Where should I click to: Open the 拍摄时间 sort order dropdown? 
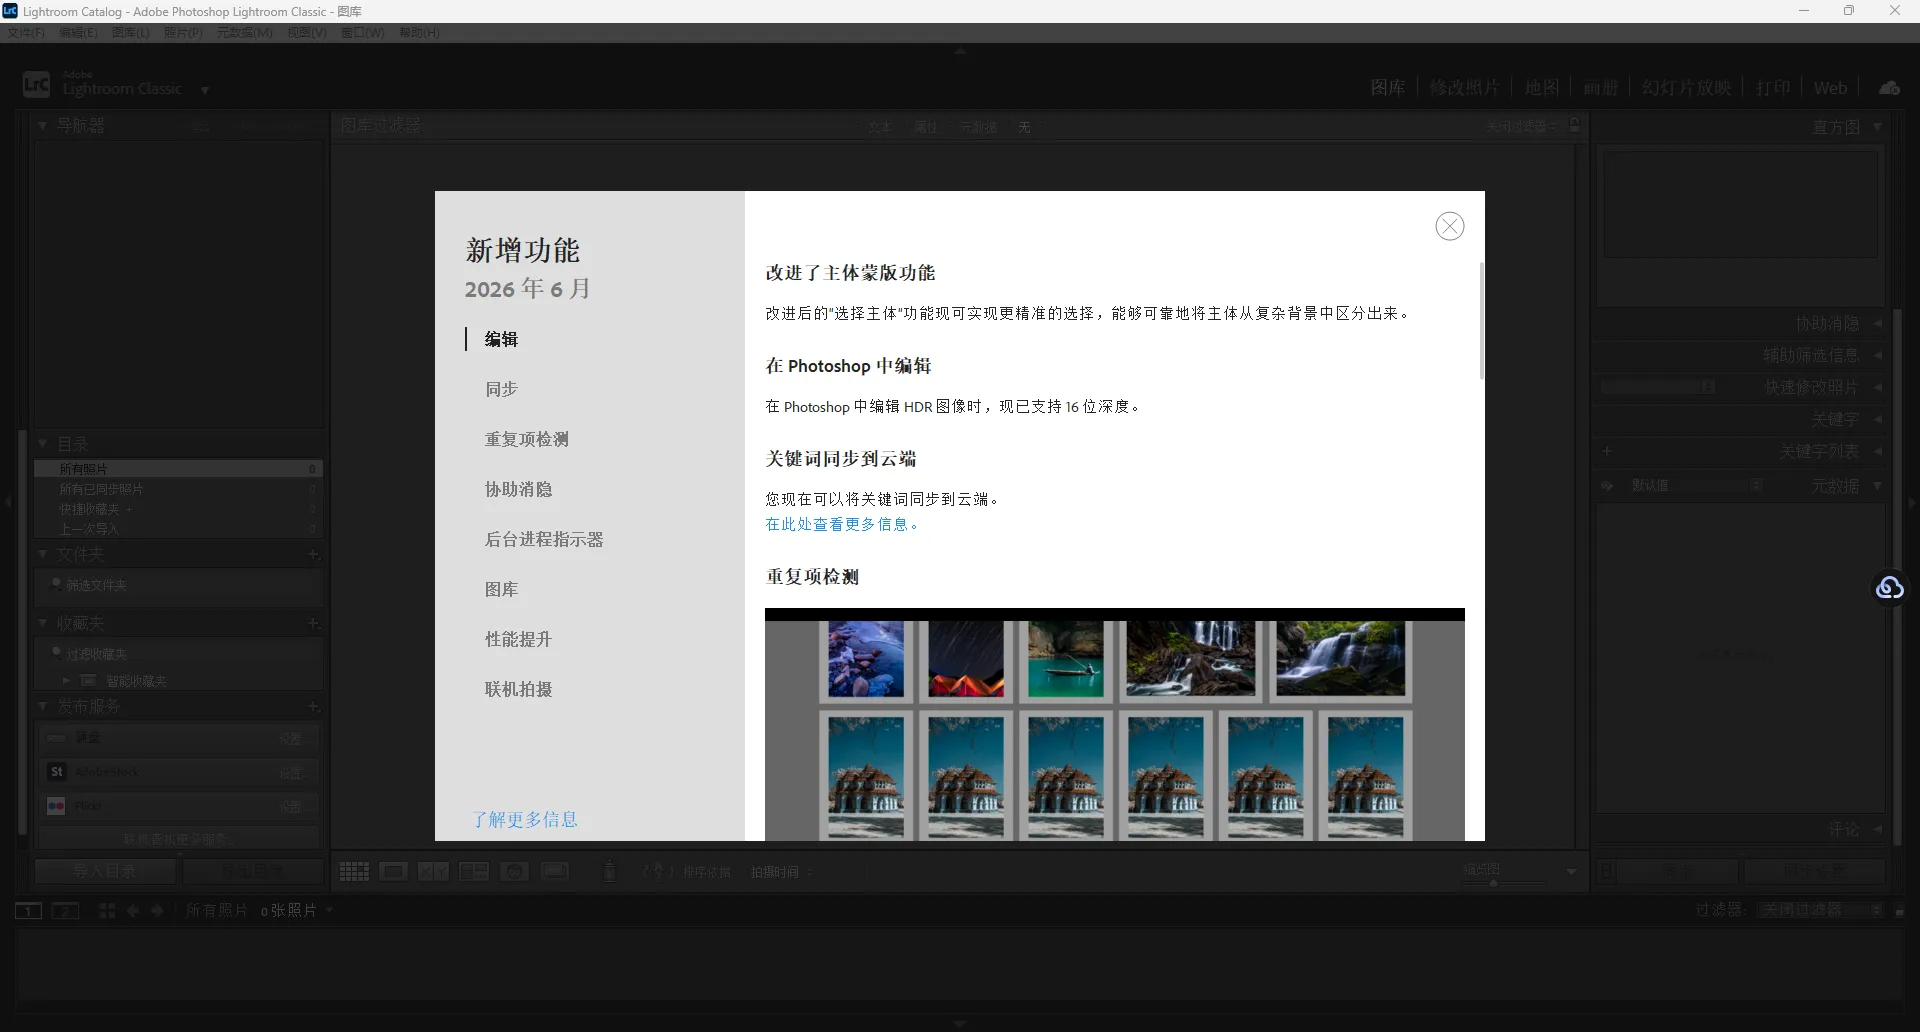click(782, 872)
